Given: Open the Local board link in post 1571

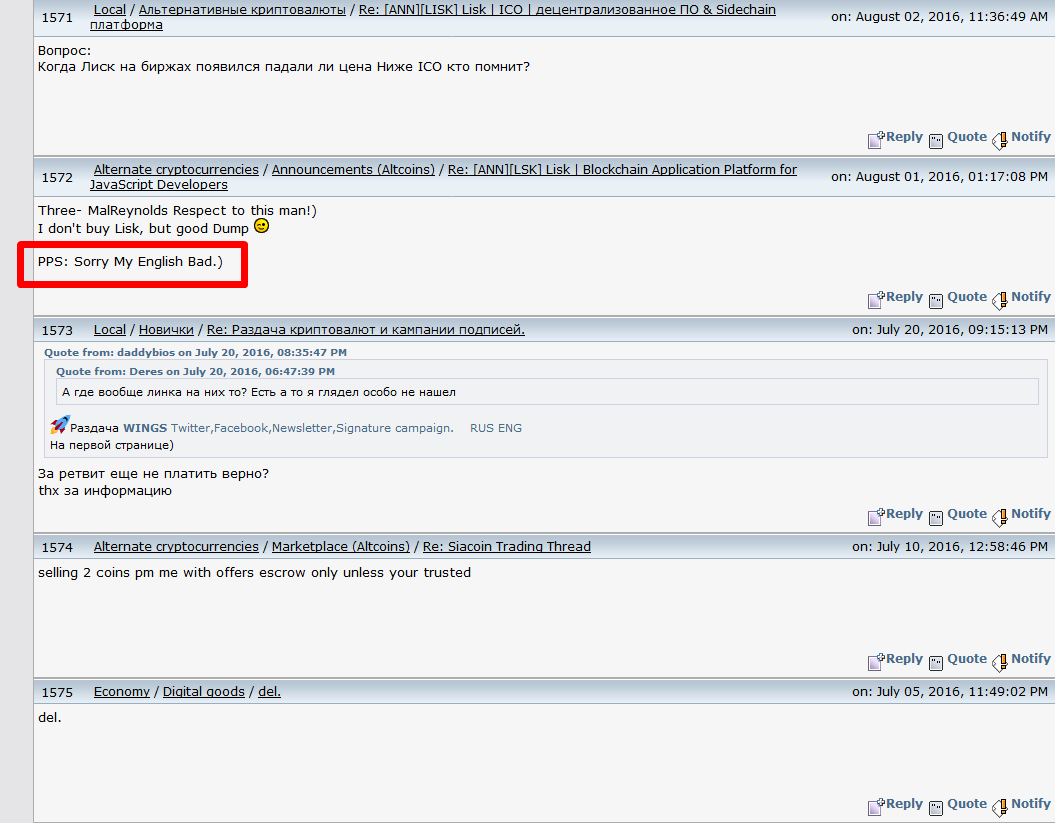Looking at the screenshot, I should click(x=110, y=9).
